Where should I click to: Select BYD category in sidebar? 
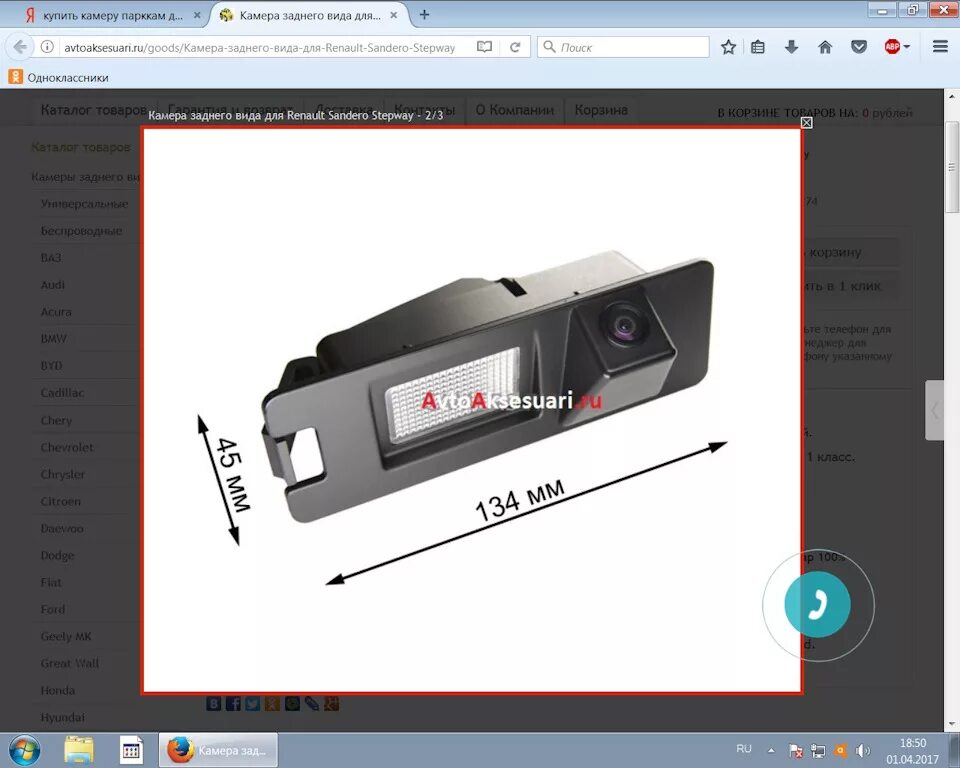[x=51, y=366]
